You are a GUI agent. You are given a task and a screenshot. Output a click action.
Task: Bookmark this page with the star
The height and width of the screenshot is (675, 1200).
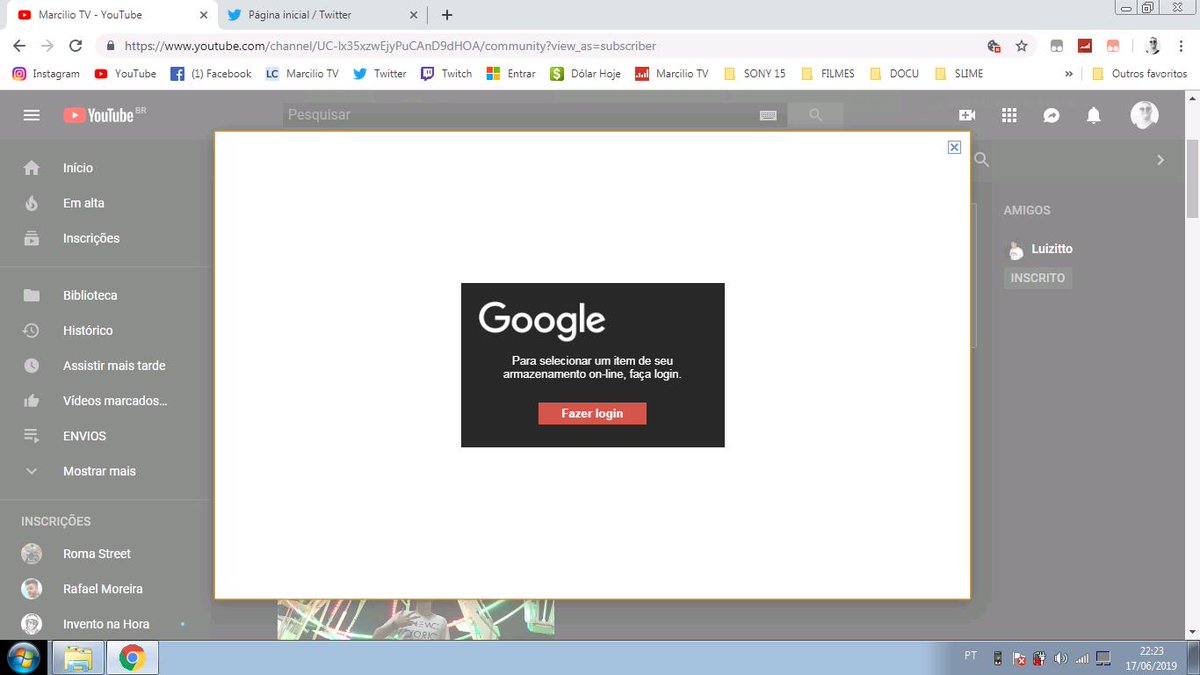tap(1021, 46)
